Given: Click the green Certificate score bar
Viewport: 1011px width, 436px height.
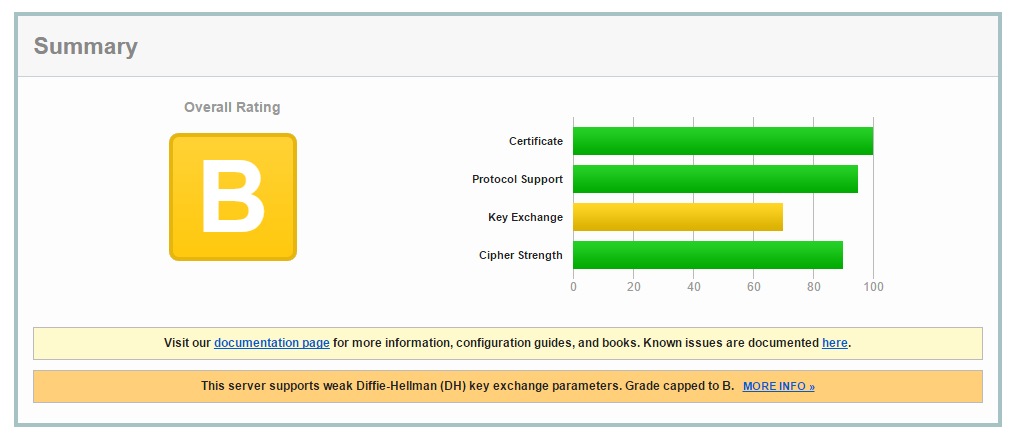Looking at the screenshot, I should click(x=723, y=141).
